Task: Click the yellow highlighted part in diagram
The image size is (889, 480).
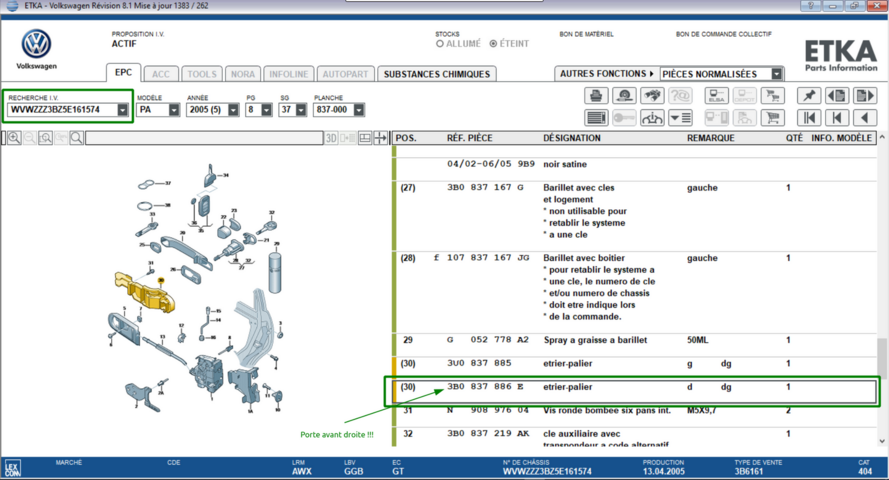Action: pos(144,292)
